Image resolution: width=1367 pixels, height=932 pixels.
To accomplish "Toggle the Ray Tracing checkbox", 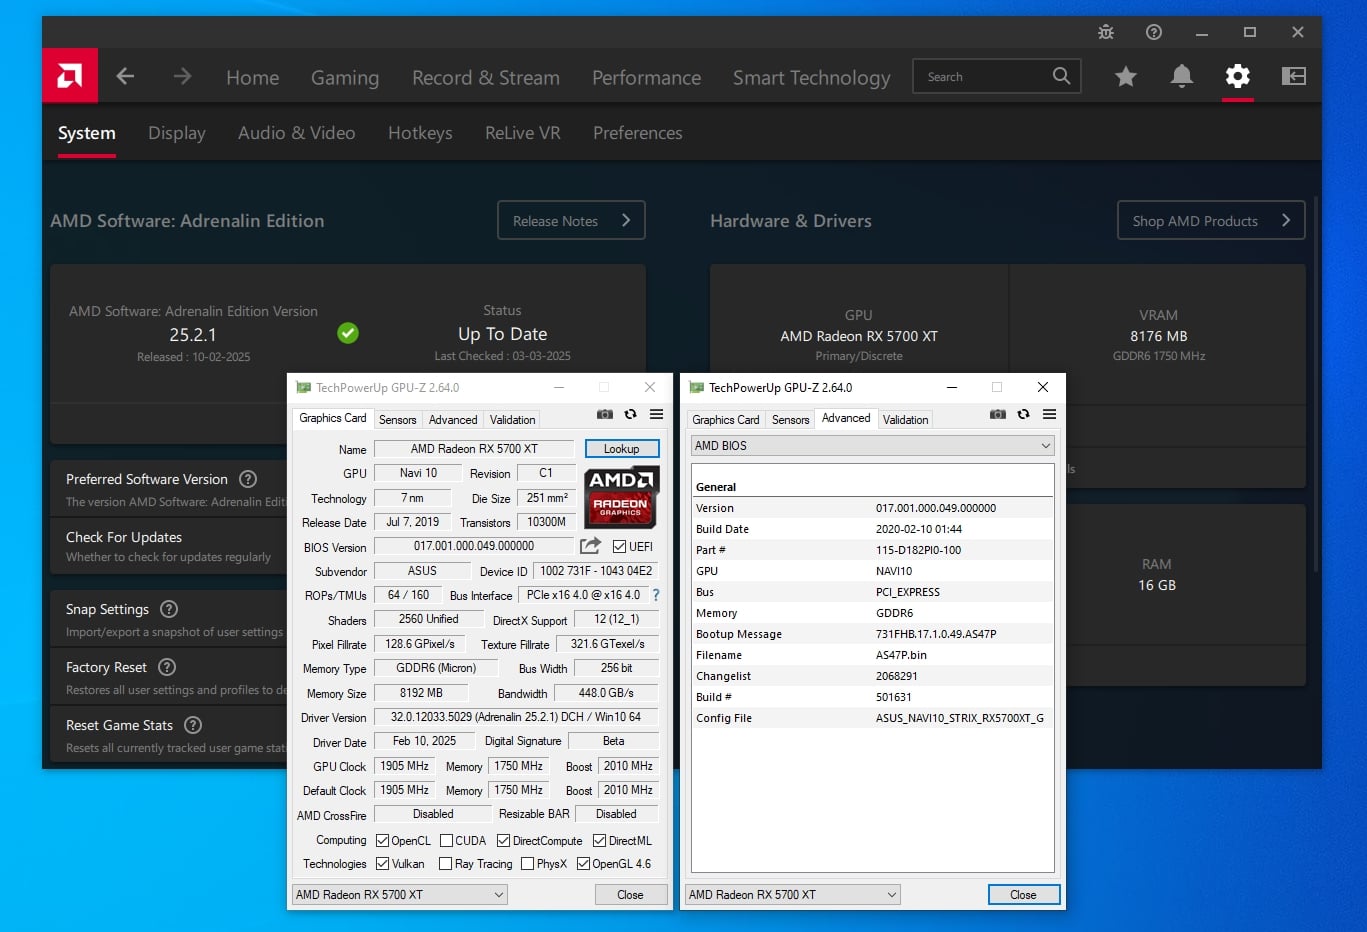I will pyautogui.click(x=445, y=863).
